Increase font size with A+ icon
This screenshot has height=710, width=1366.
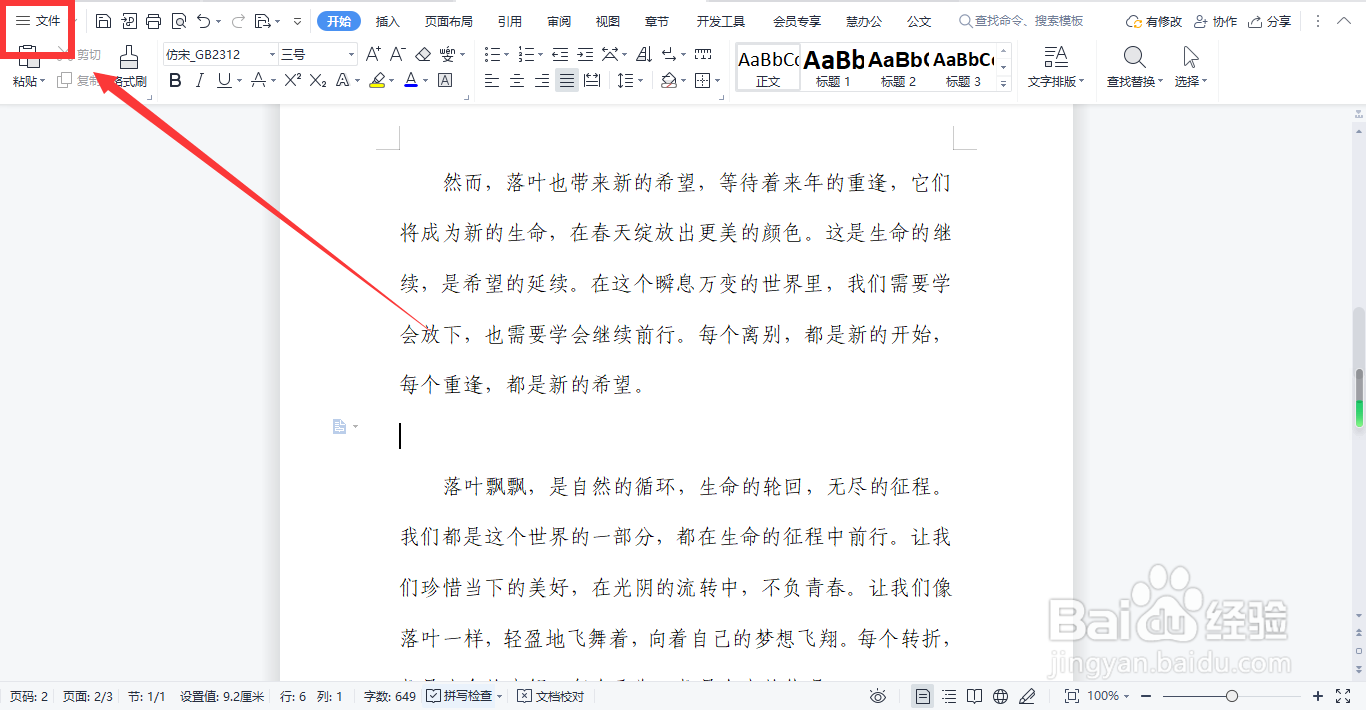click(x=373, y=54)
